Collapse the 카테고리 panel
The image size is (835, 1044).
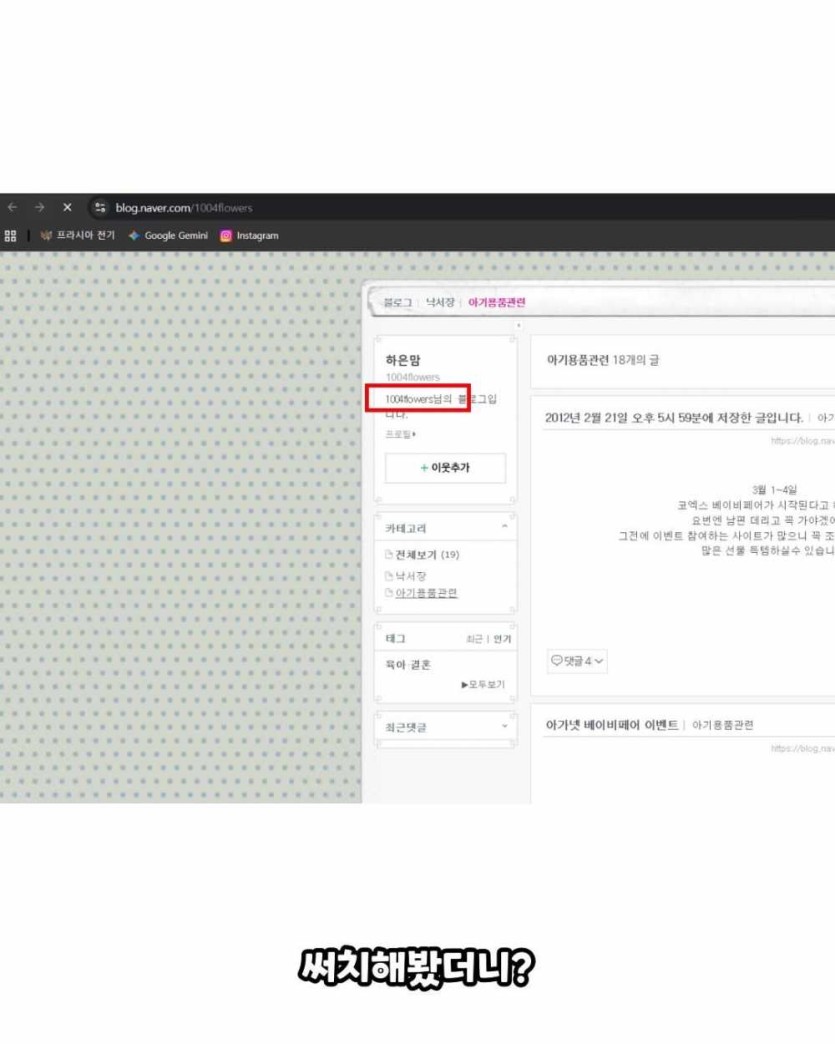[x=504, y=527]
